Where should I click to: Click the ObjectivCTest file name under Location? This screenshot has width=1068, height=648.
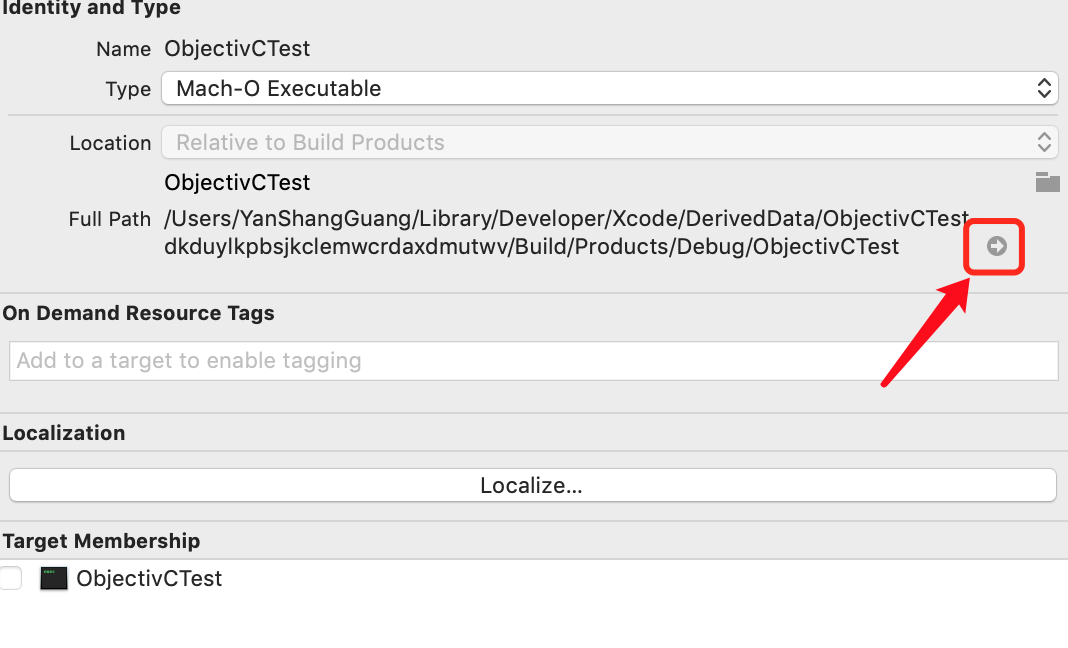237,182
